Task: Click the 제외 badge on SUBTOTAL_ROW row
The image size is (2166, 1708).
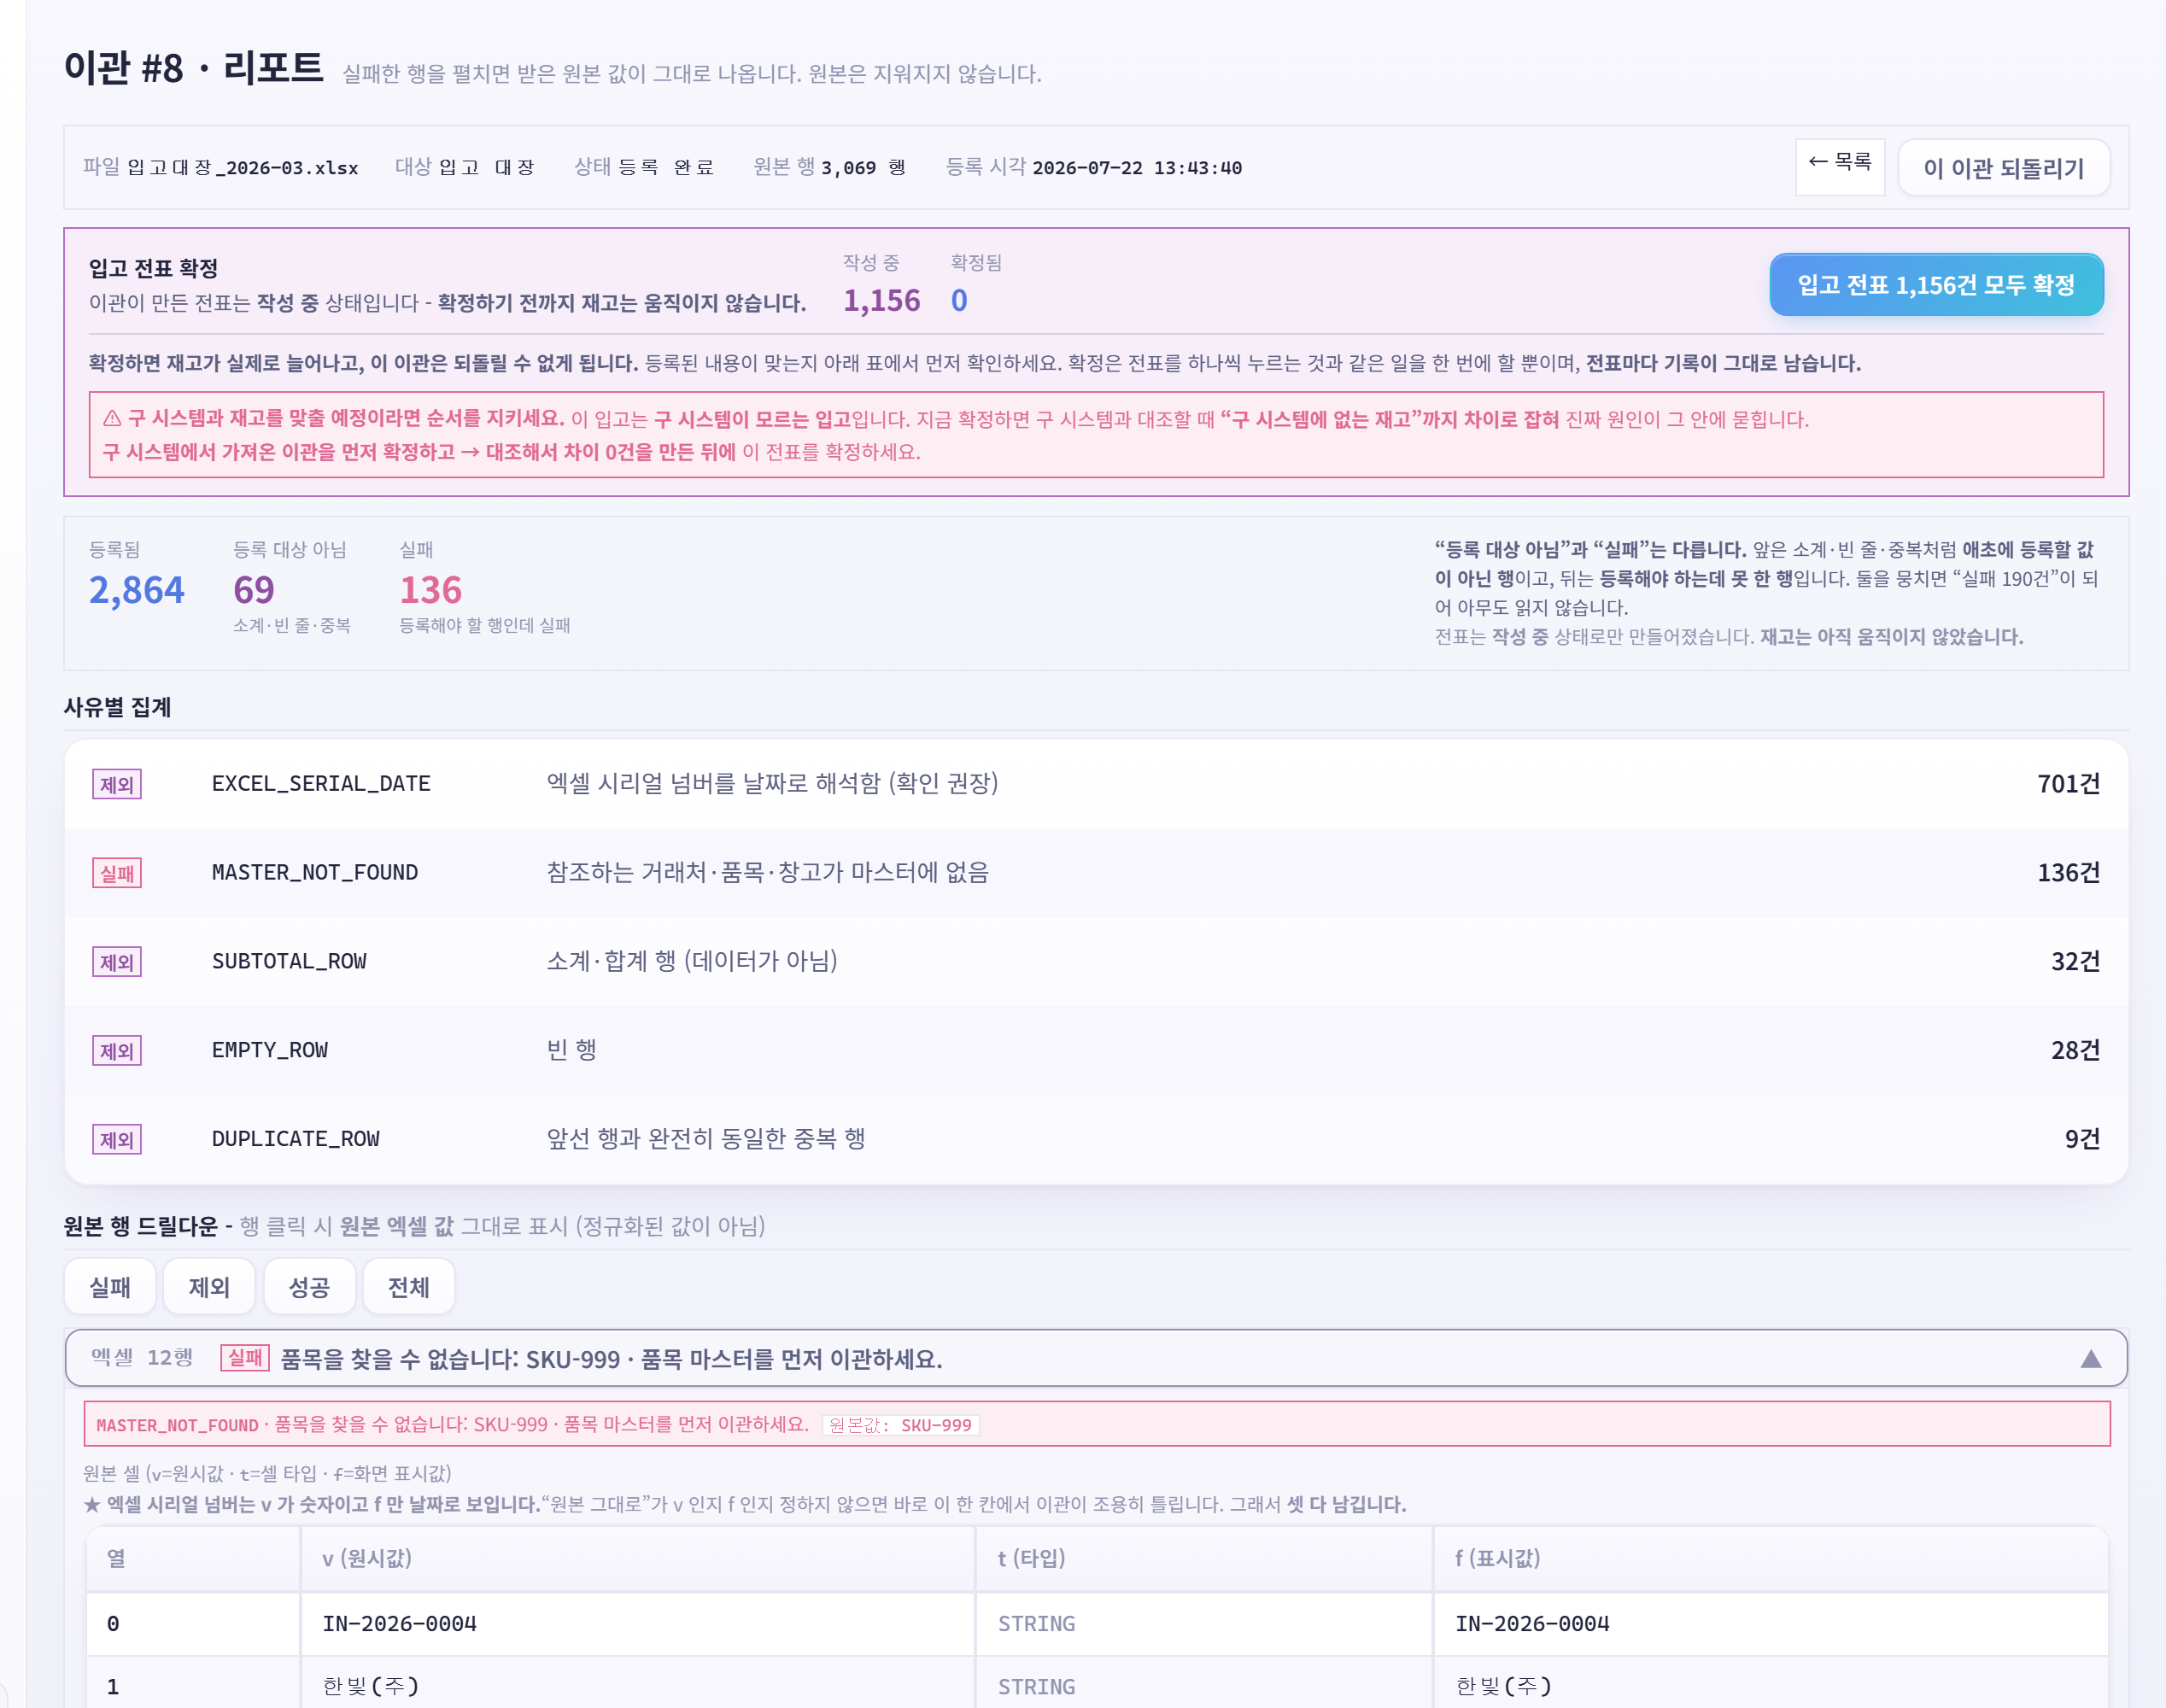Action: 117,963
